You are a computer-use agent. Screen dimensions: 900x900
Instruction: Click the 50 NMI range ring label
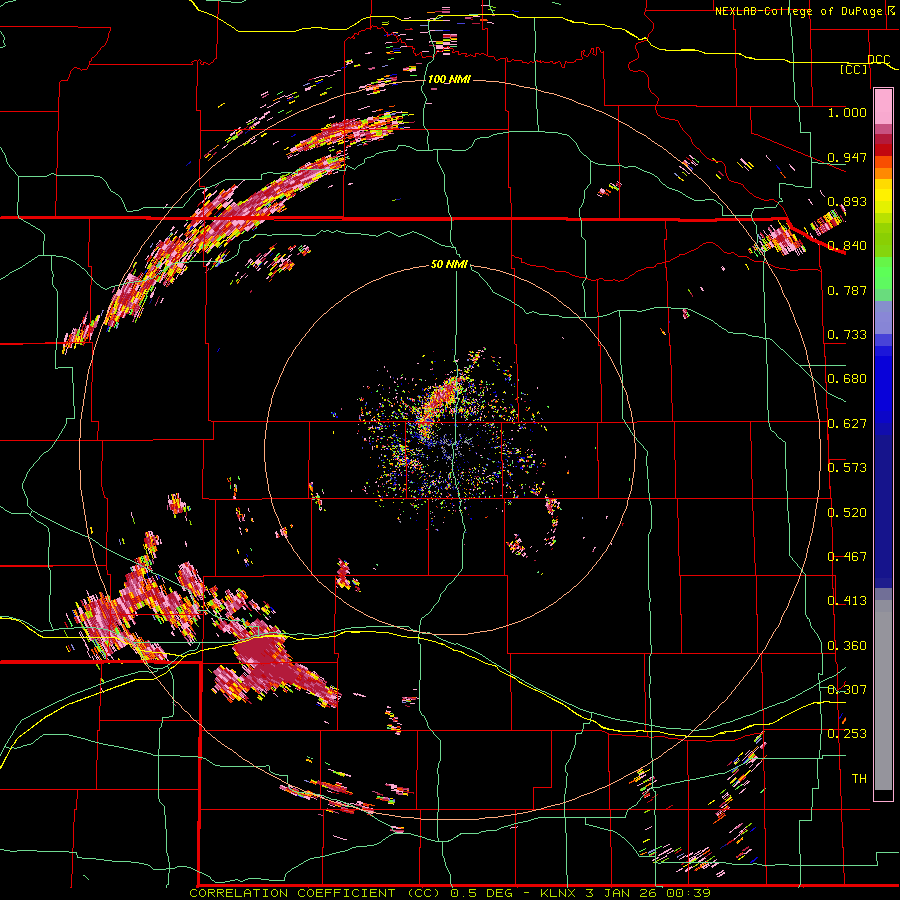point(449,264)
